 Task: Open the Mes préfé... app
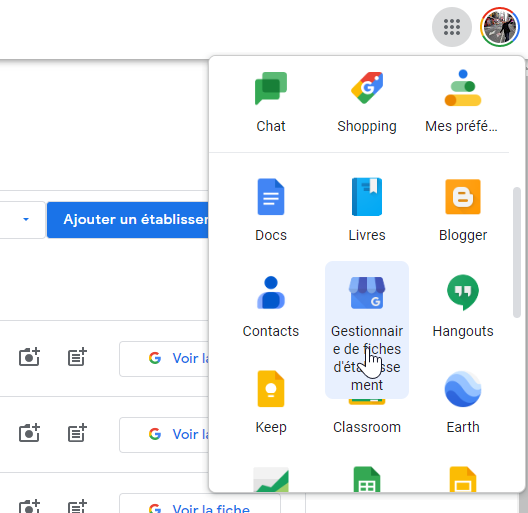tap(462, 102)
